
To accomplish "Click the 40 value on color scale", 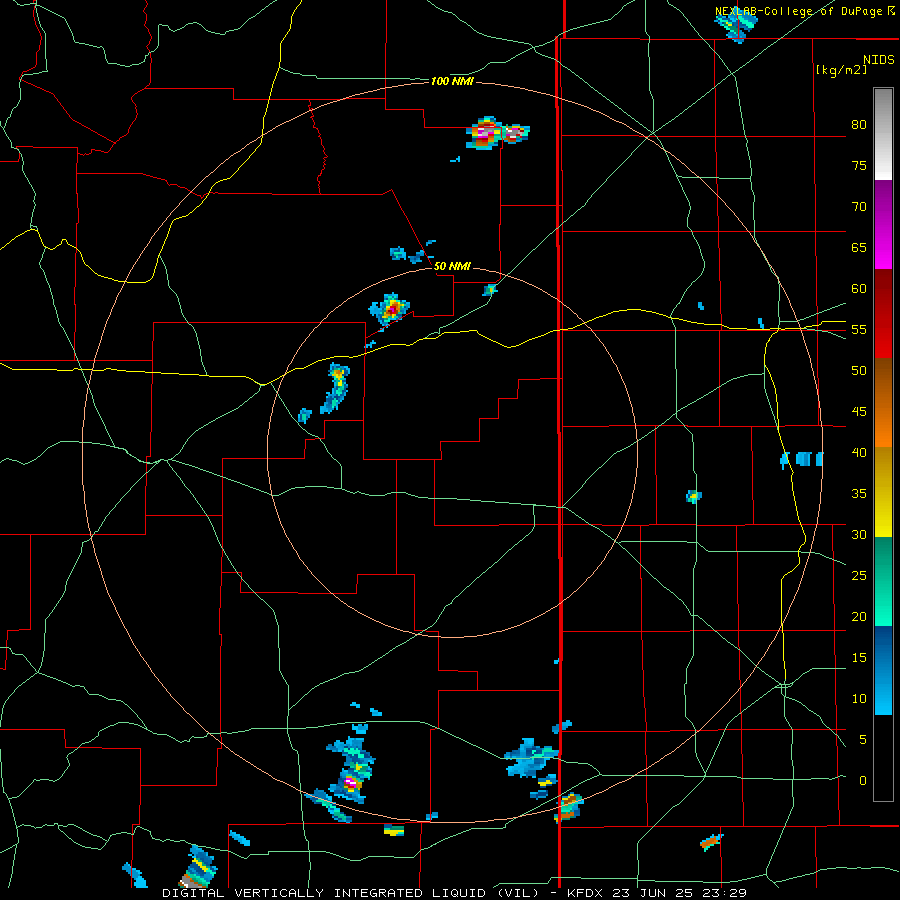I will pyautogui.click(x=859, y=452).
